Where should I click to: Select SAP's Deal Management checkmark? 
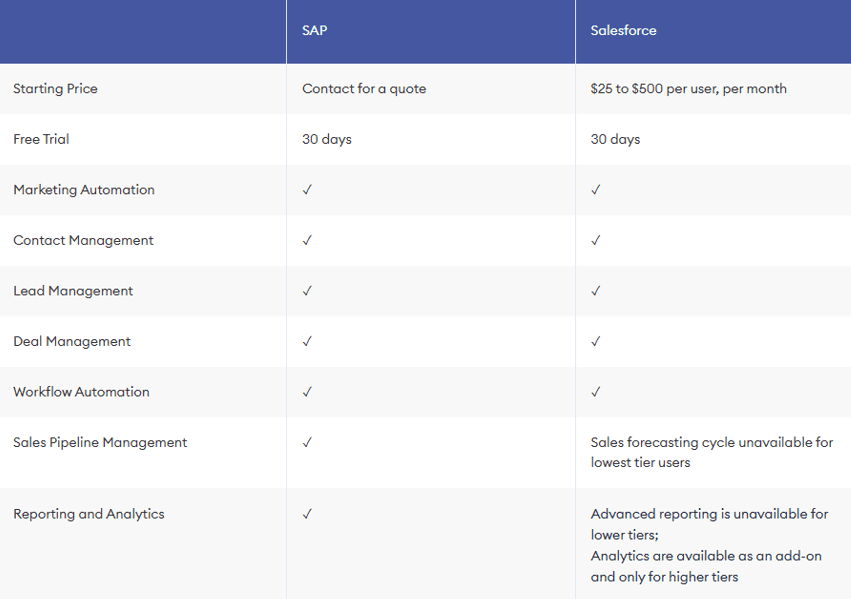(x=307, y=341)
